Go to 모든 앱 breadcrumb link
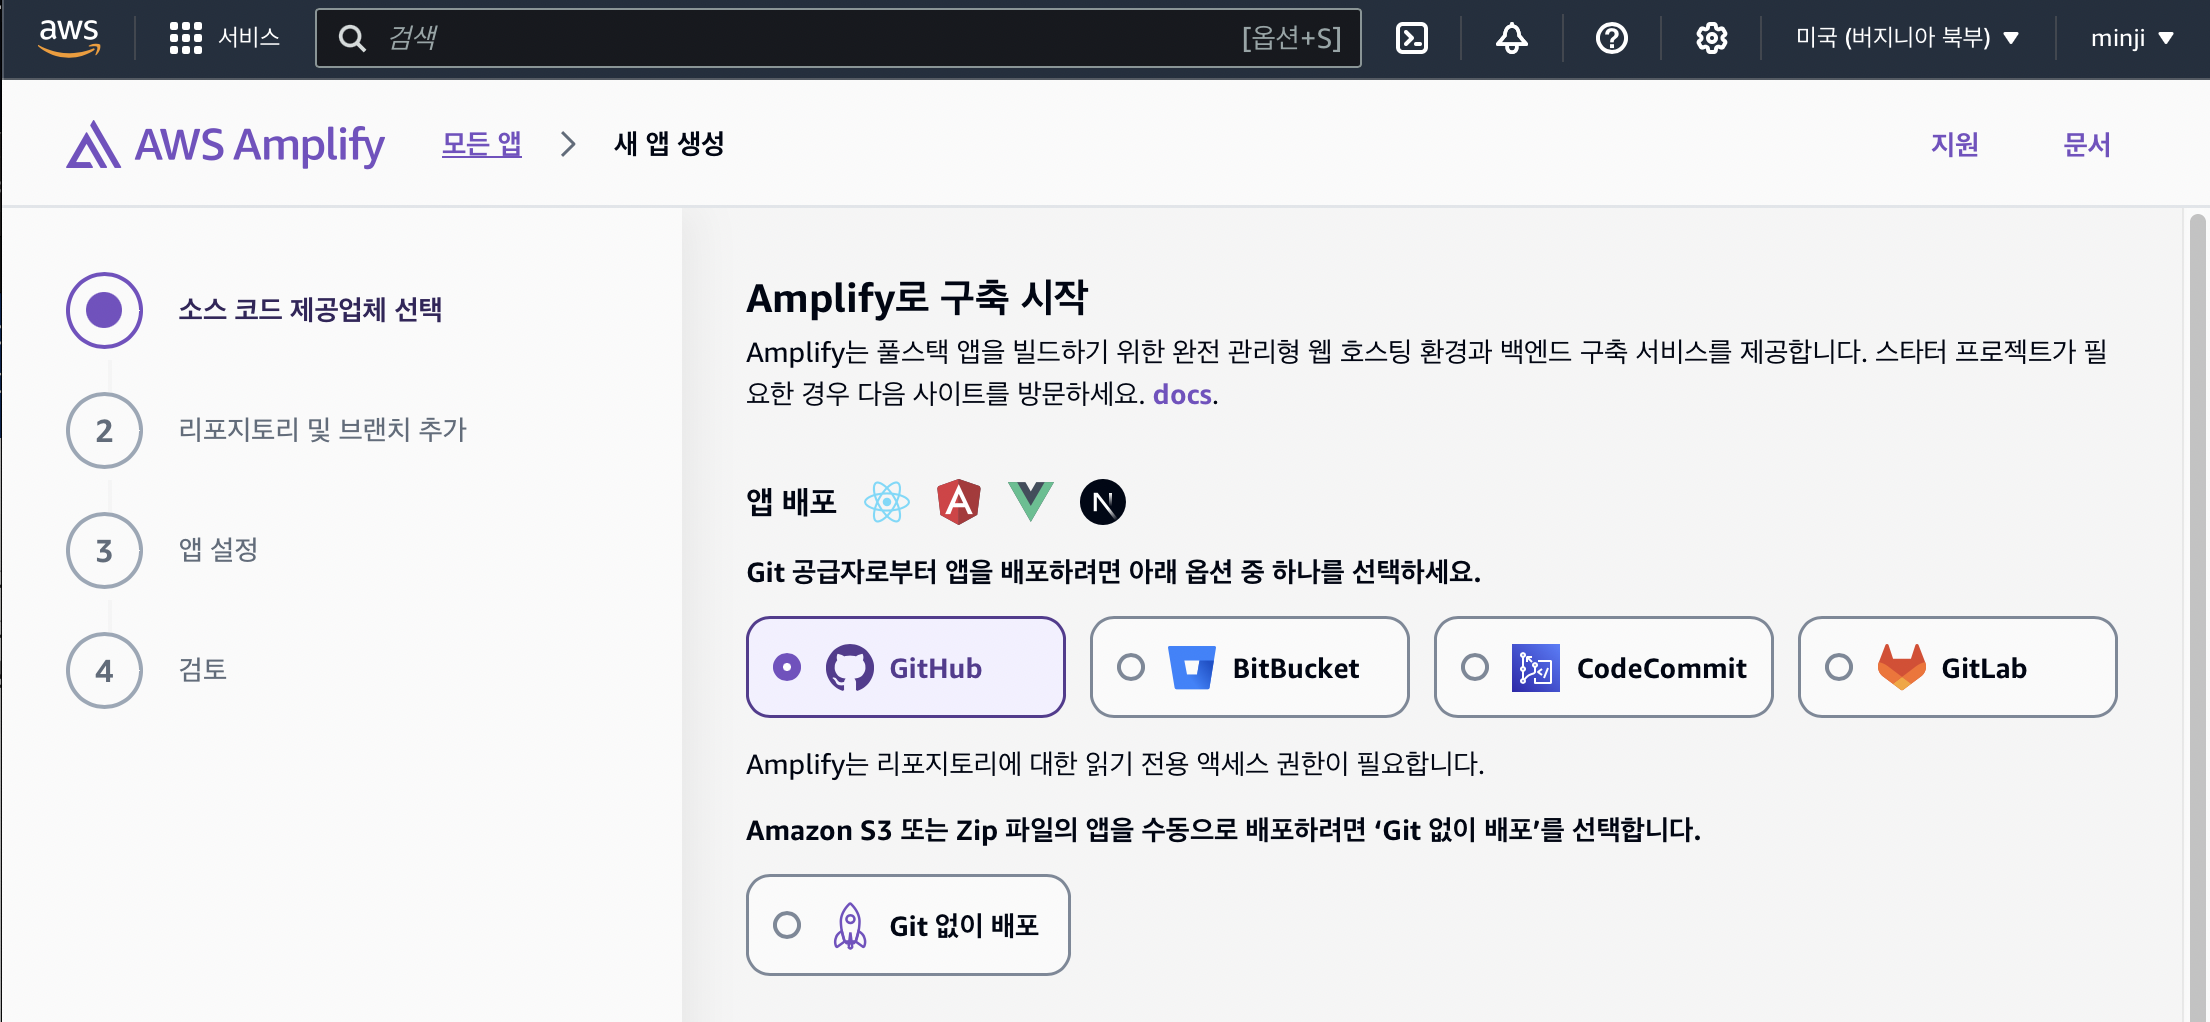2210x1022 pixels. pyautogui.click(x=482, y=144)
